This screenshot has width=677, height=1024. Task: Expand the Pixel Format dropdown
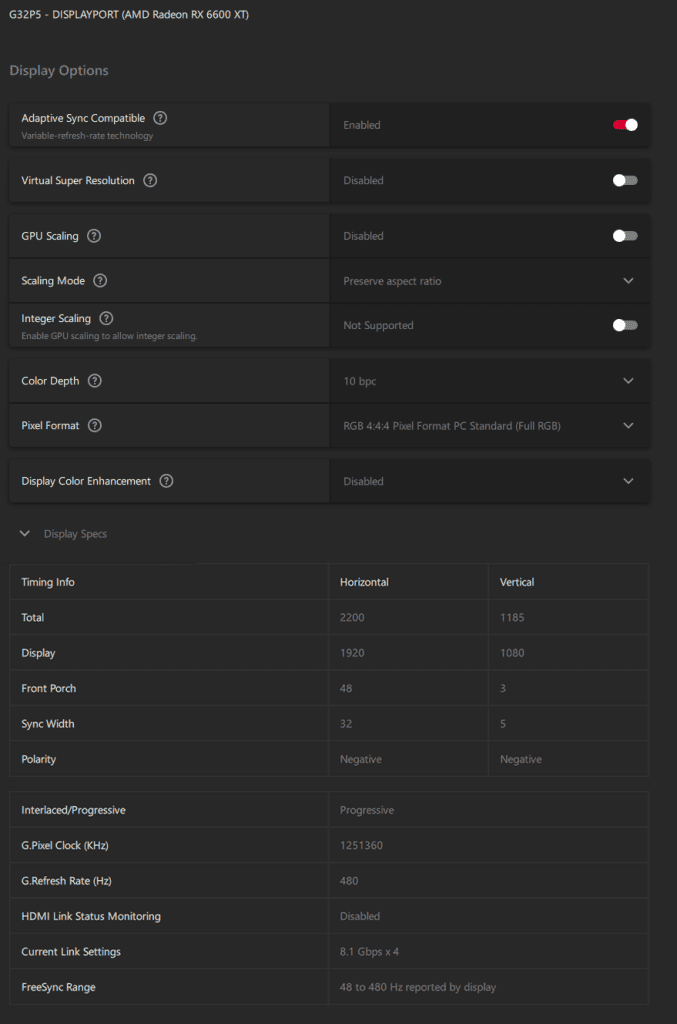pos(489,426)
